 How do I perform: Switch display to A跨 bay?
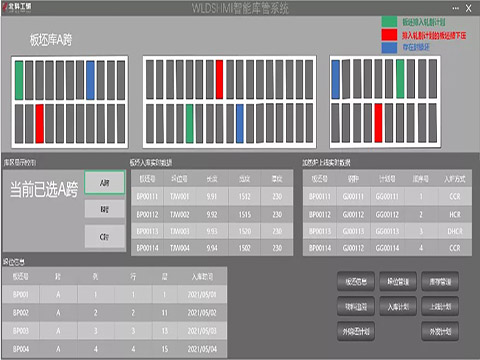[x=105, y=182]
